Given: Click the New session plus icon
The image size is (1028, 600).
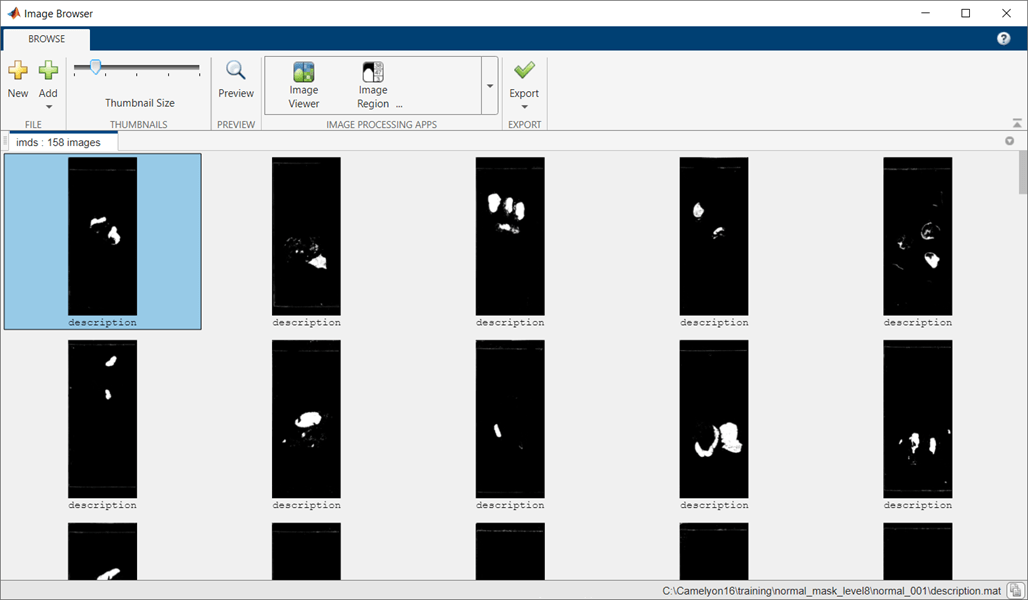Looking at the screenshot, I should coord(18,70).
